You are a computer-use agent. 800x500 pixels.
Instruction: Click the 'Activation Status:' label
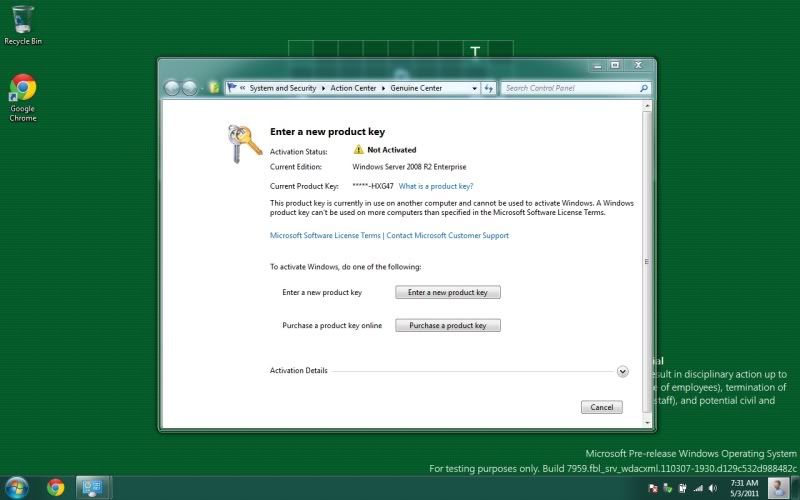pos(298,152)
